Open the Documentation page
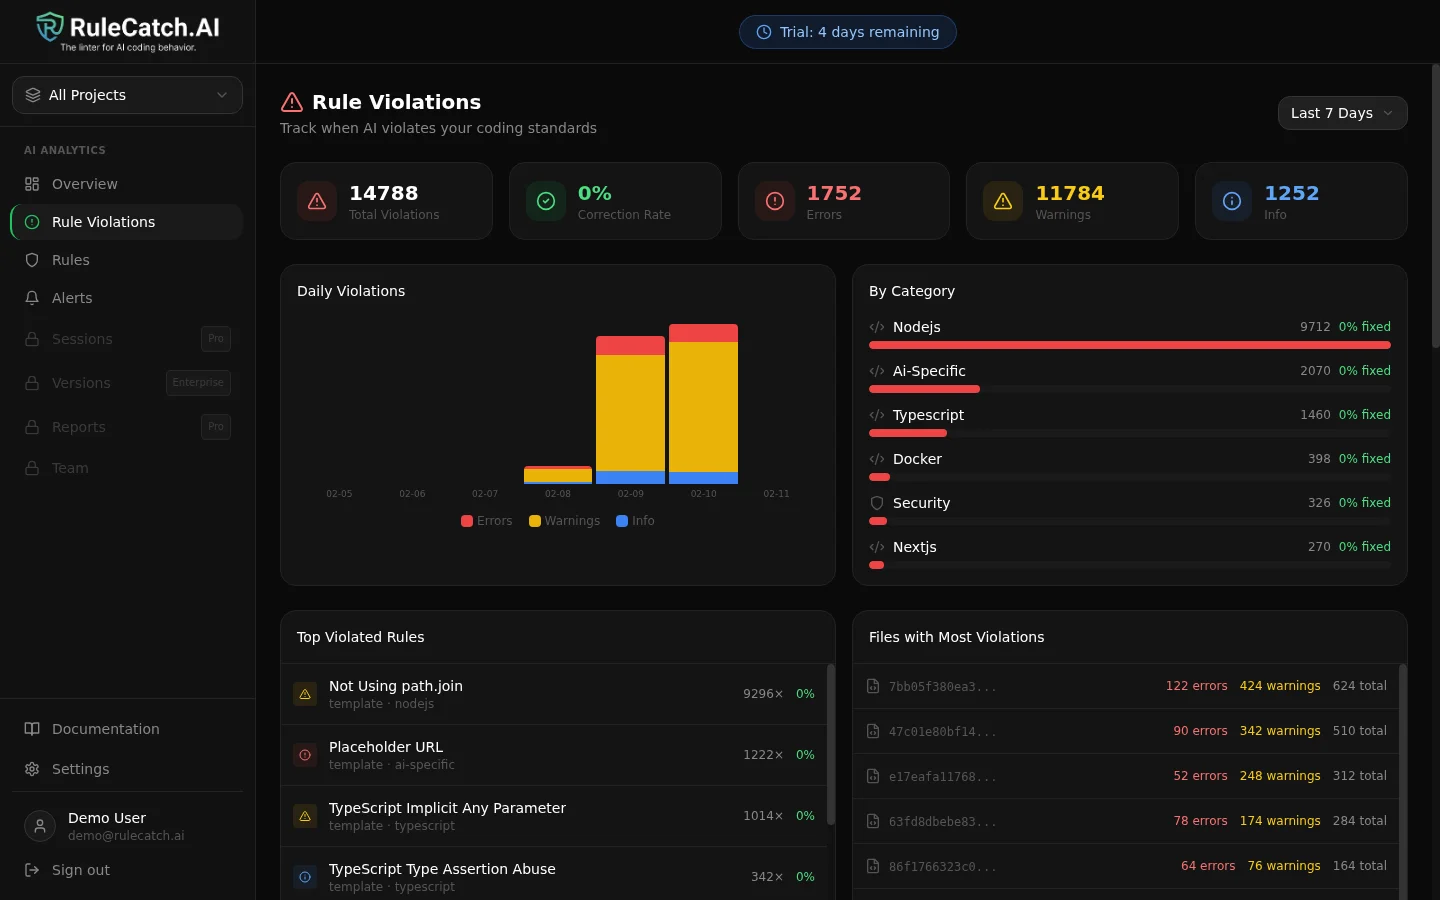1440x900 pixels. point(105,729)
